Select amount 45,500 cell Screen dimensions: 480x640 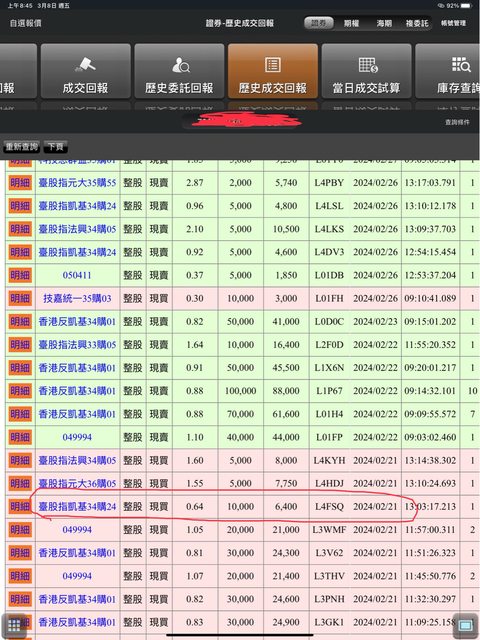pyautogui.click(x=286, y=368)
